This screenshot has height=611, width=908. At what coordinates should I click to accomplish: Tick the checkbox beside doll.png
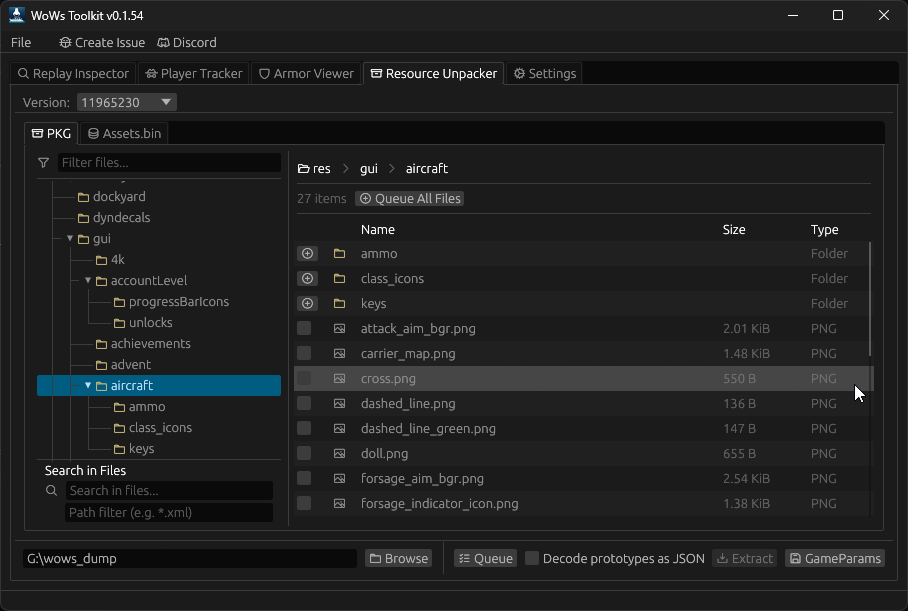[x=306, y=453]
